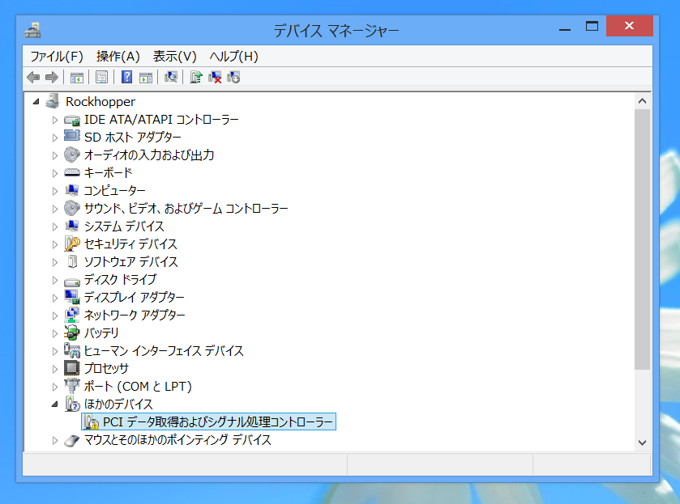
Task: Expand ヒューマン インターフェイス デバイス node
Action: 55,351
